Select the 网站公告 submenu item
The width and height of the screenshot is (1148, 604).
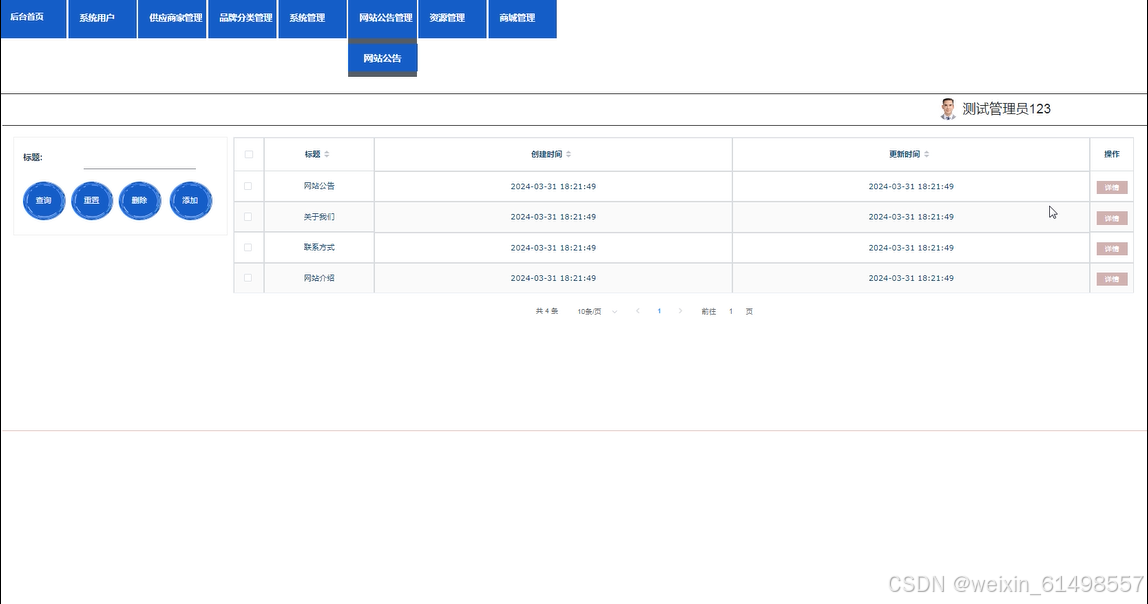click(x=382, y=59)
